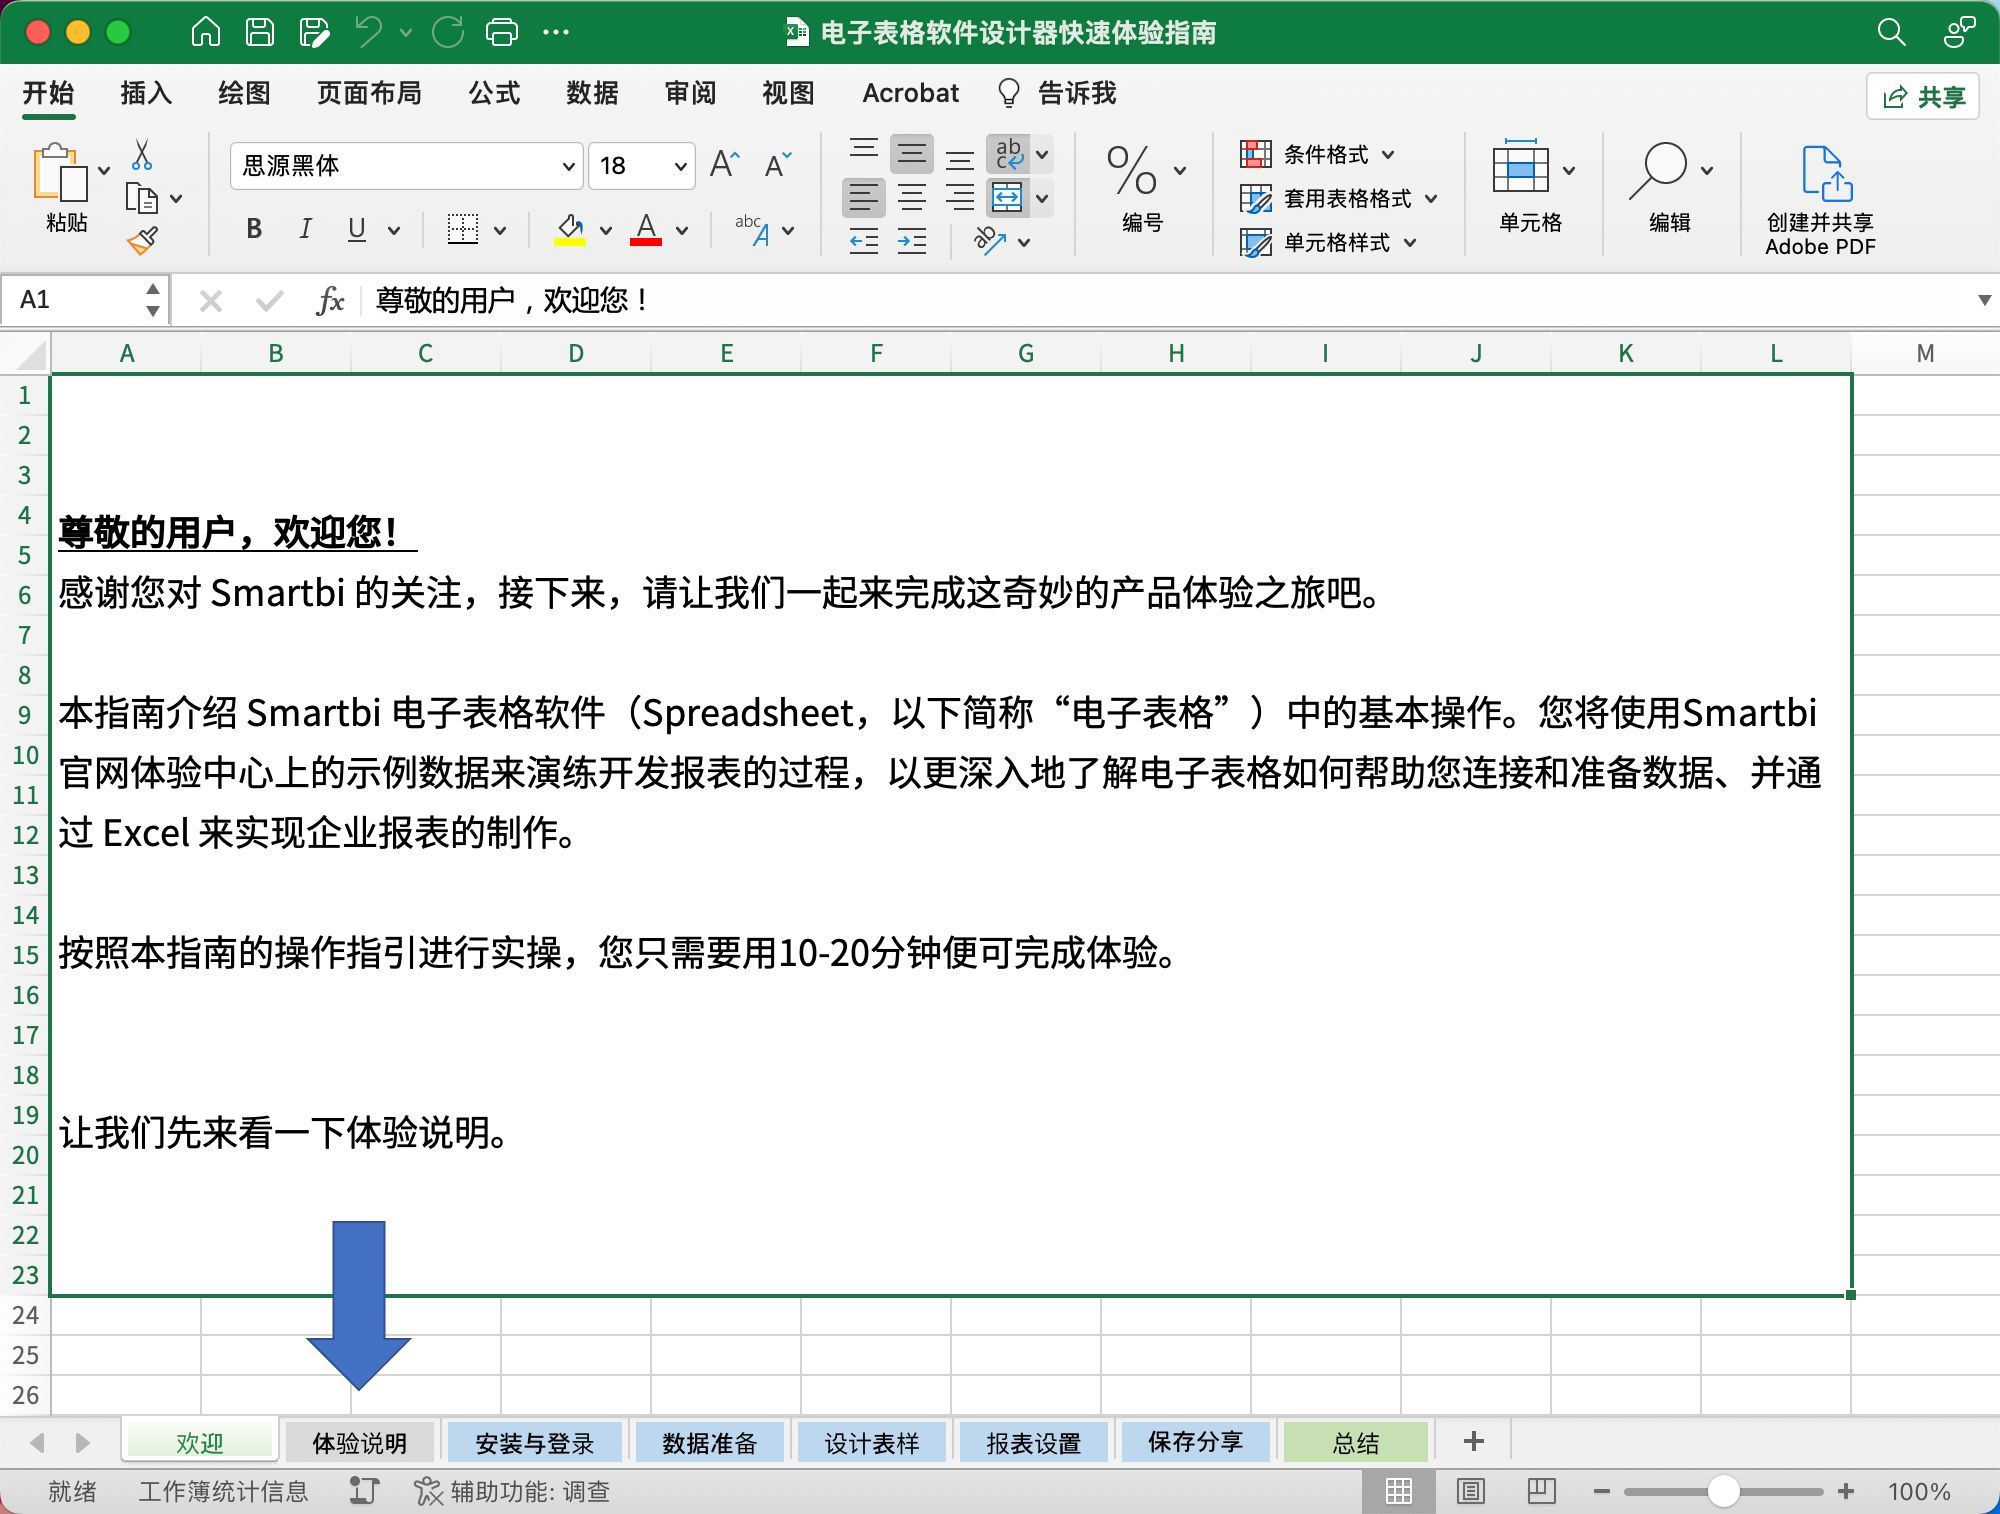
Task: Toggle Bold formatting
Action: pyautogui.click(x=254, y=229)
